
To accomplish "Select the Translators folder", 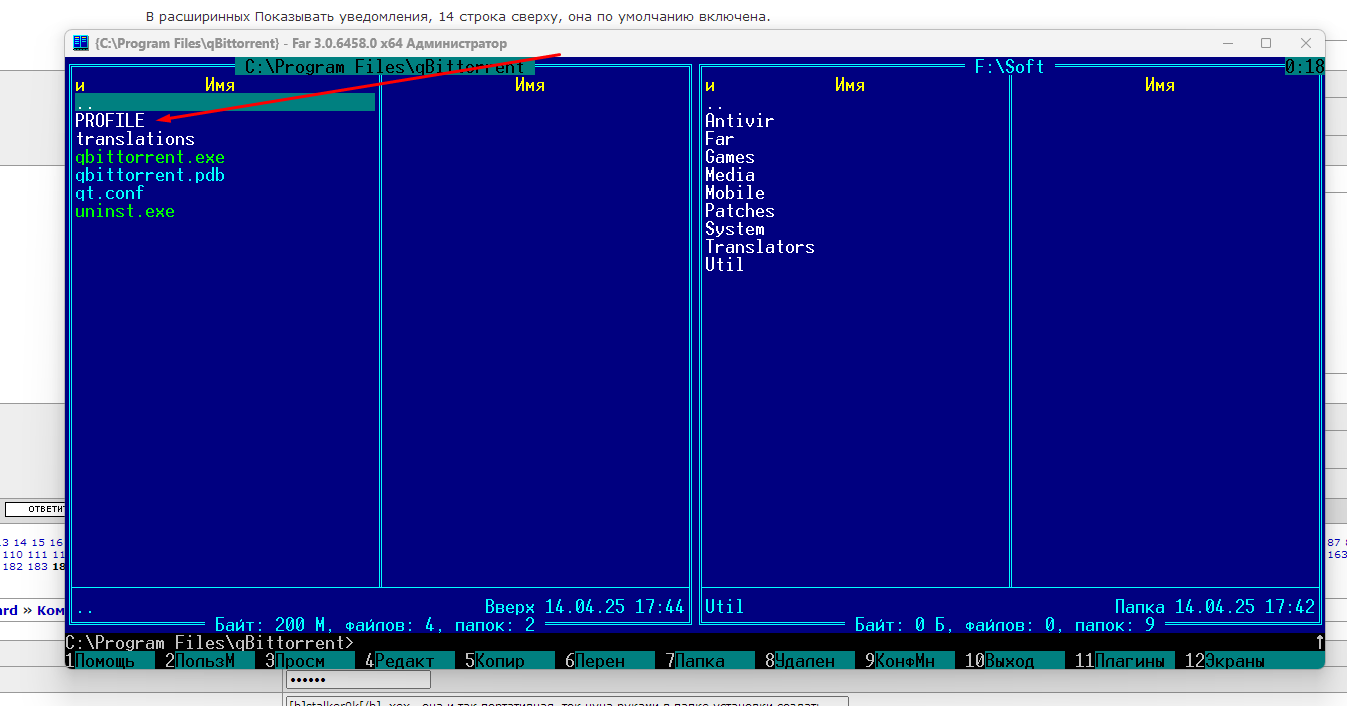I will tap(759, 247).
